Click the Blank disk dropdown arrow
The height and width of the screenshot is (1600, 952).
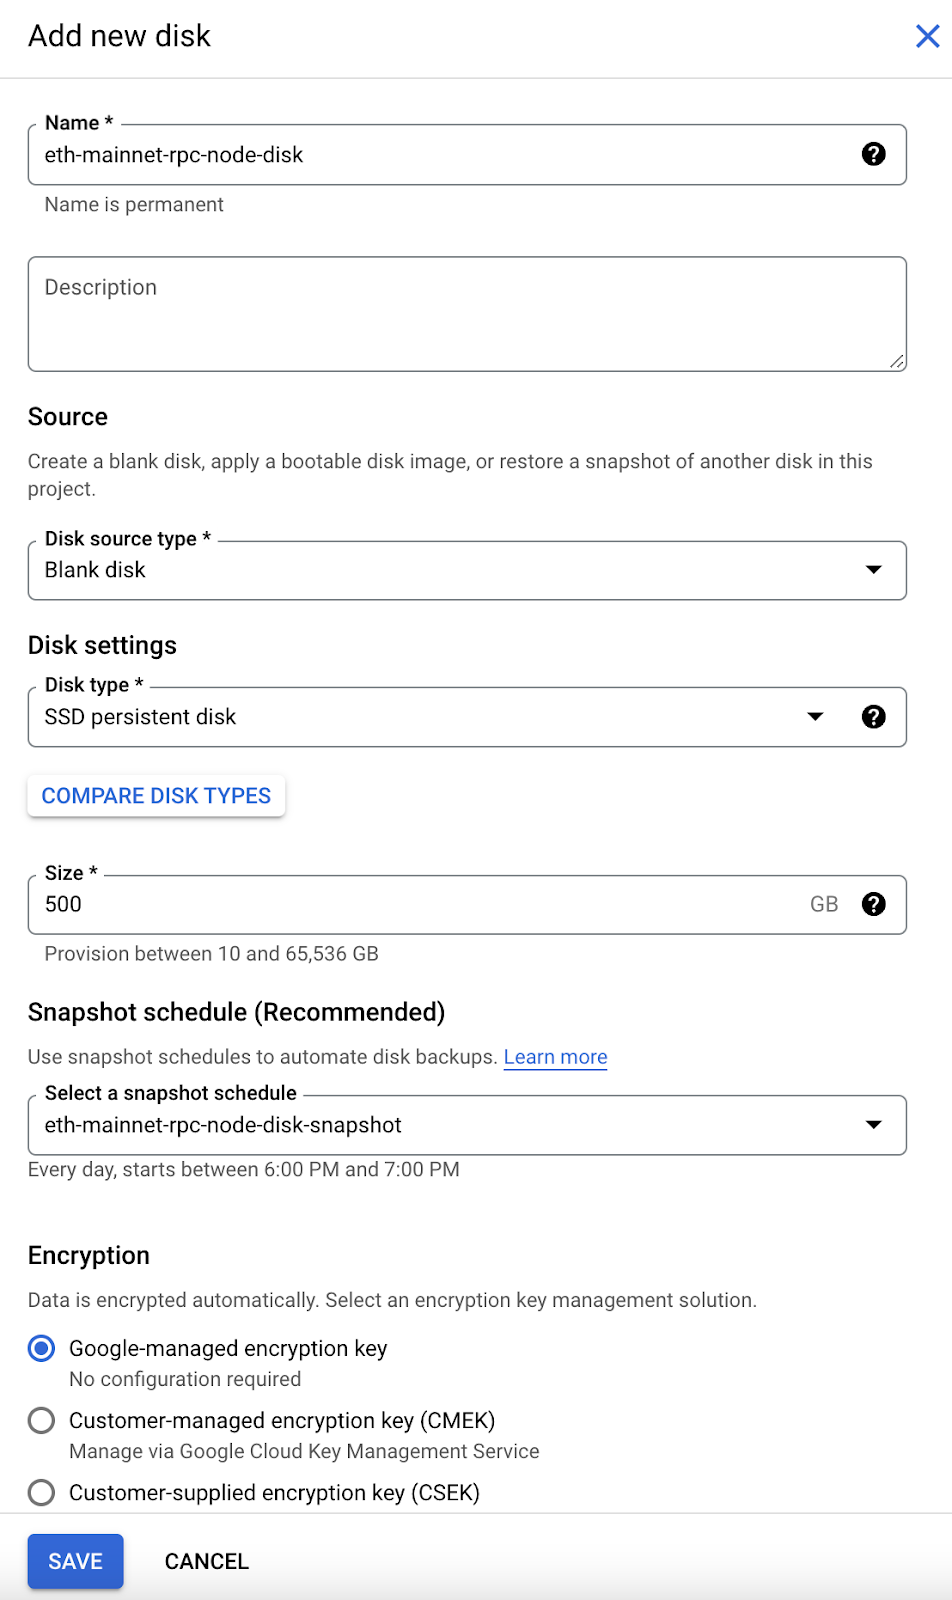pos(872,570)
